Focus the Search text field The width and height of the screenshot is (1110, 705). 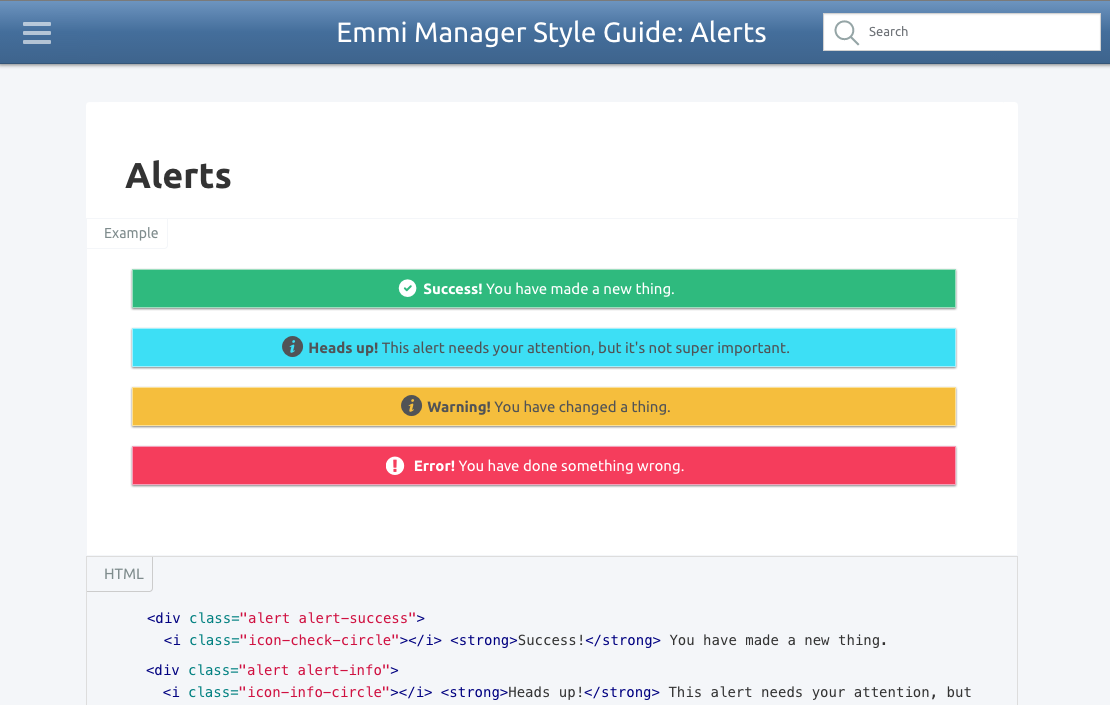pos(978,32)
